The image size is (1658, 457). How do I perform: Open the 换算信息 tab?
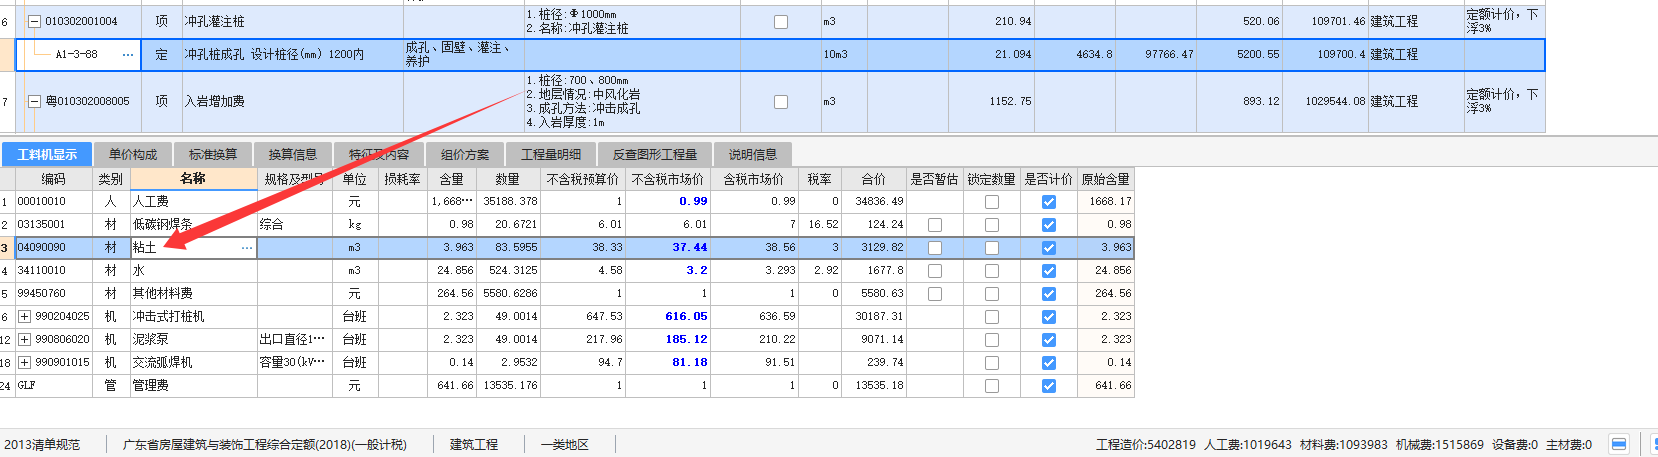coord(293,155)
